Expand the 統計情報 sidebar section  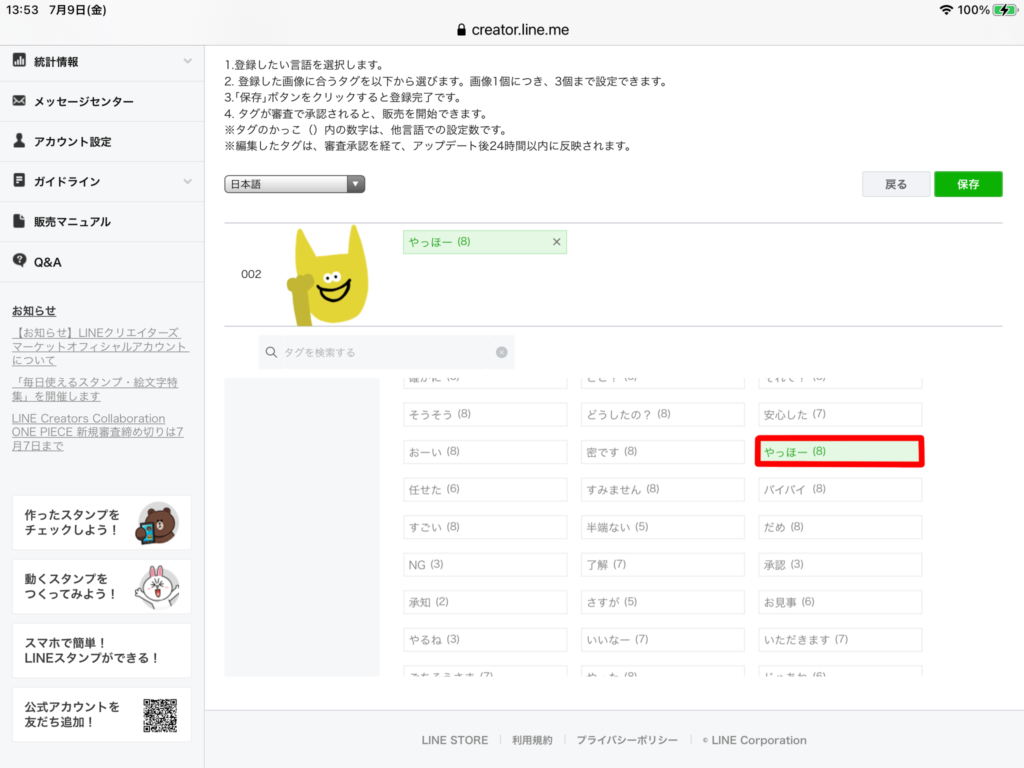tap(185, 61)
